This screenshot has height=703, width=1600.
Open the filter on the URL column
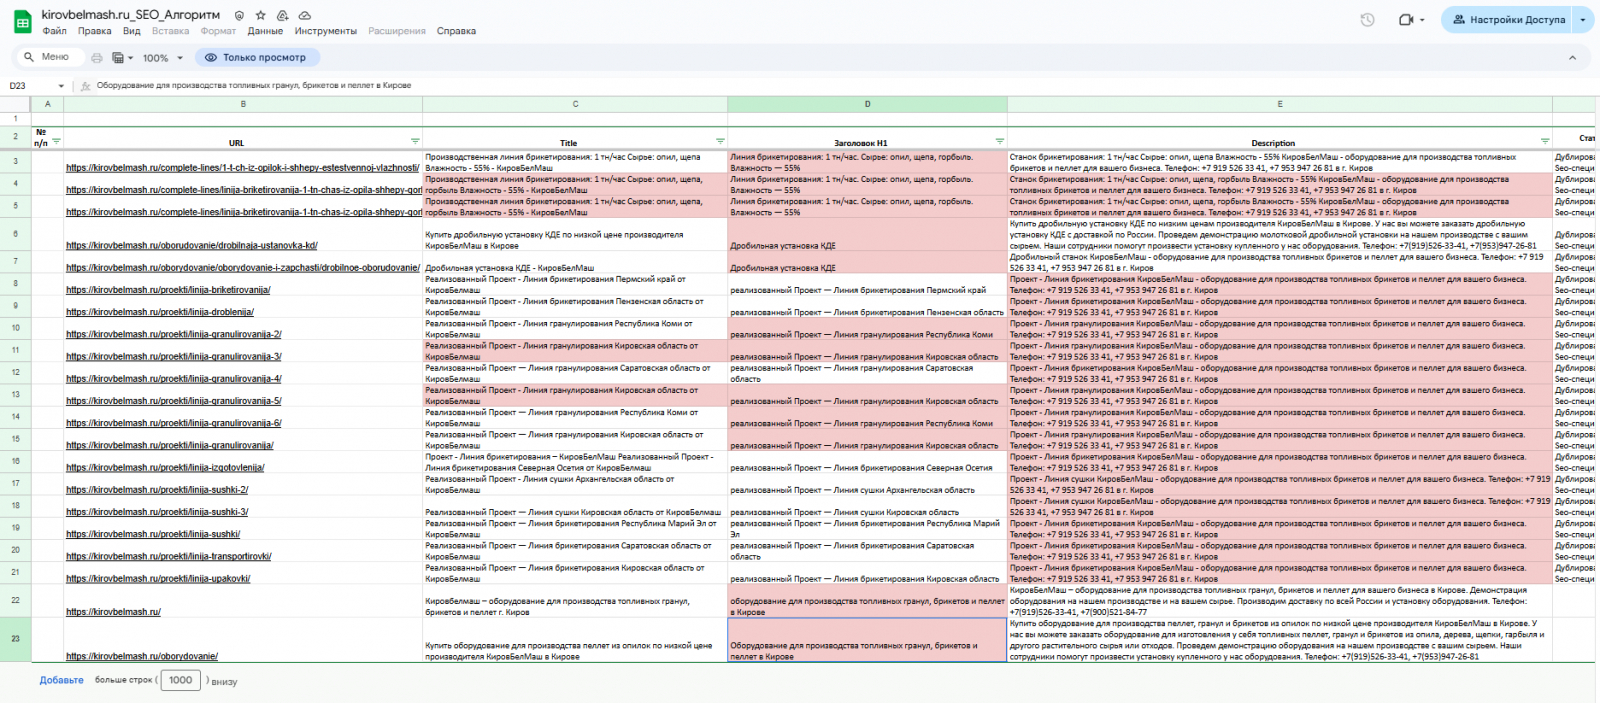pyautogui.click(x=415, y=141)
